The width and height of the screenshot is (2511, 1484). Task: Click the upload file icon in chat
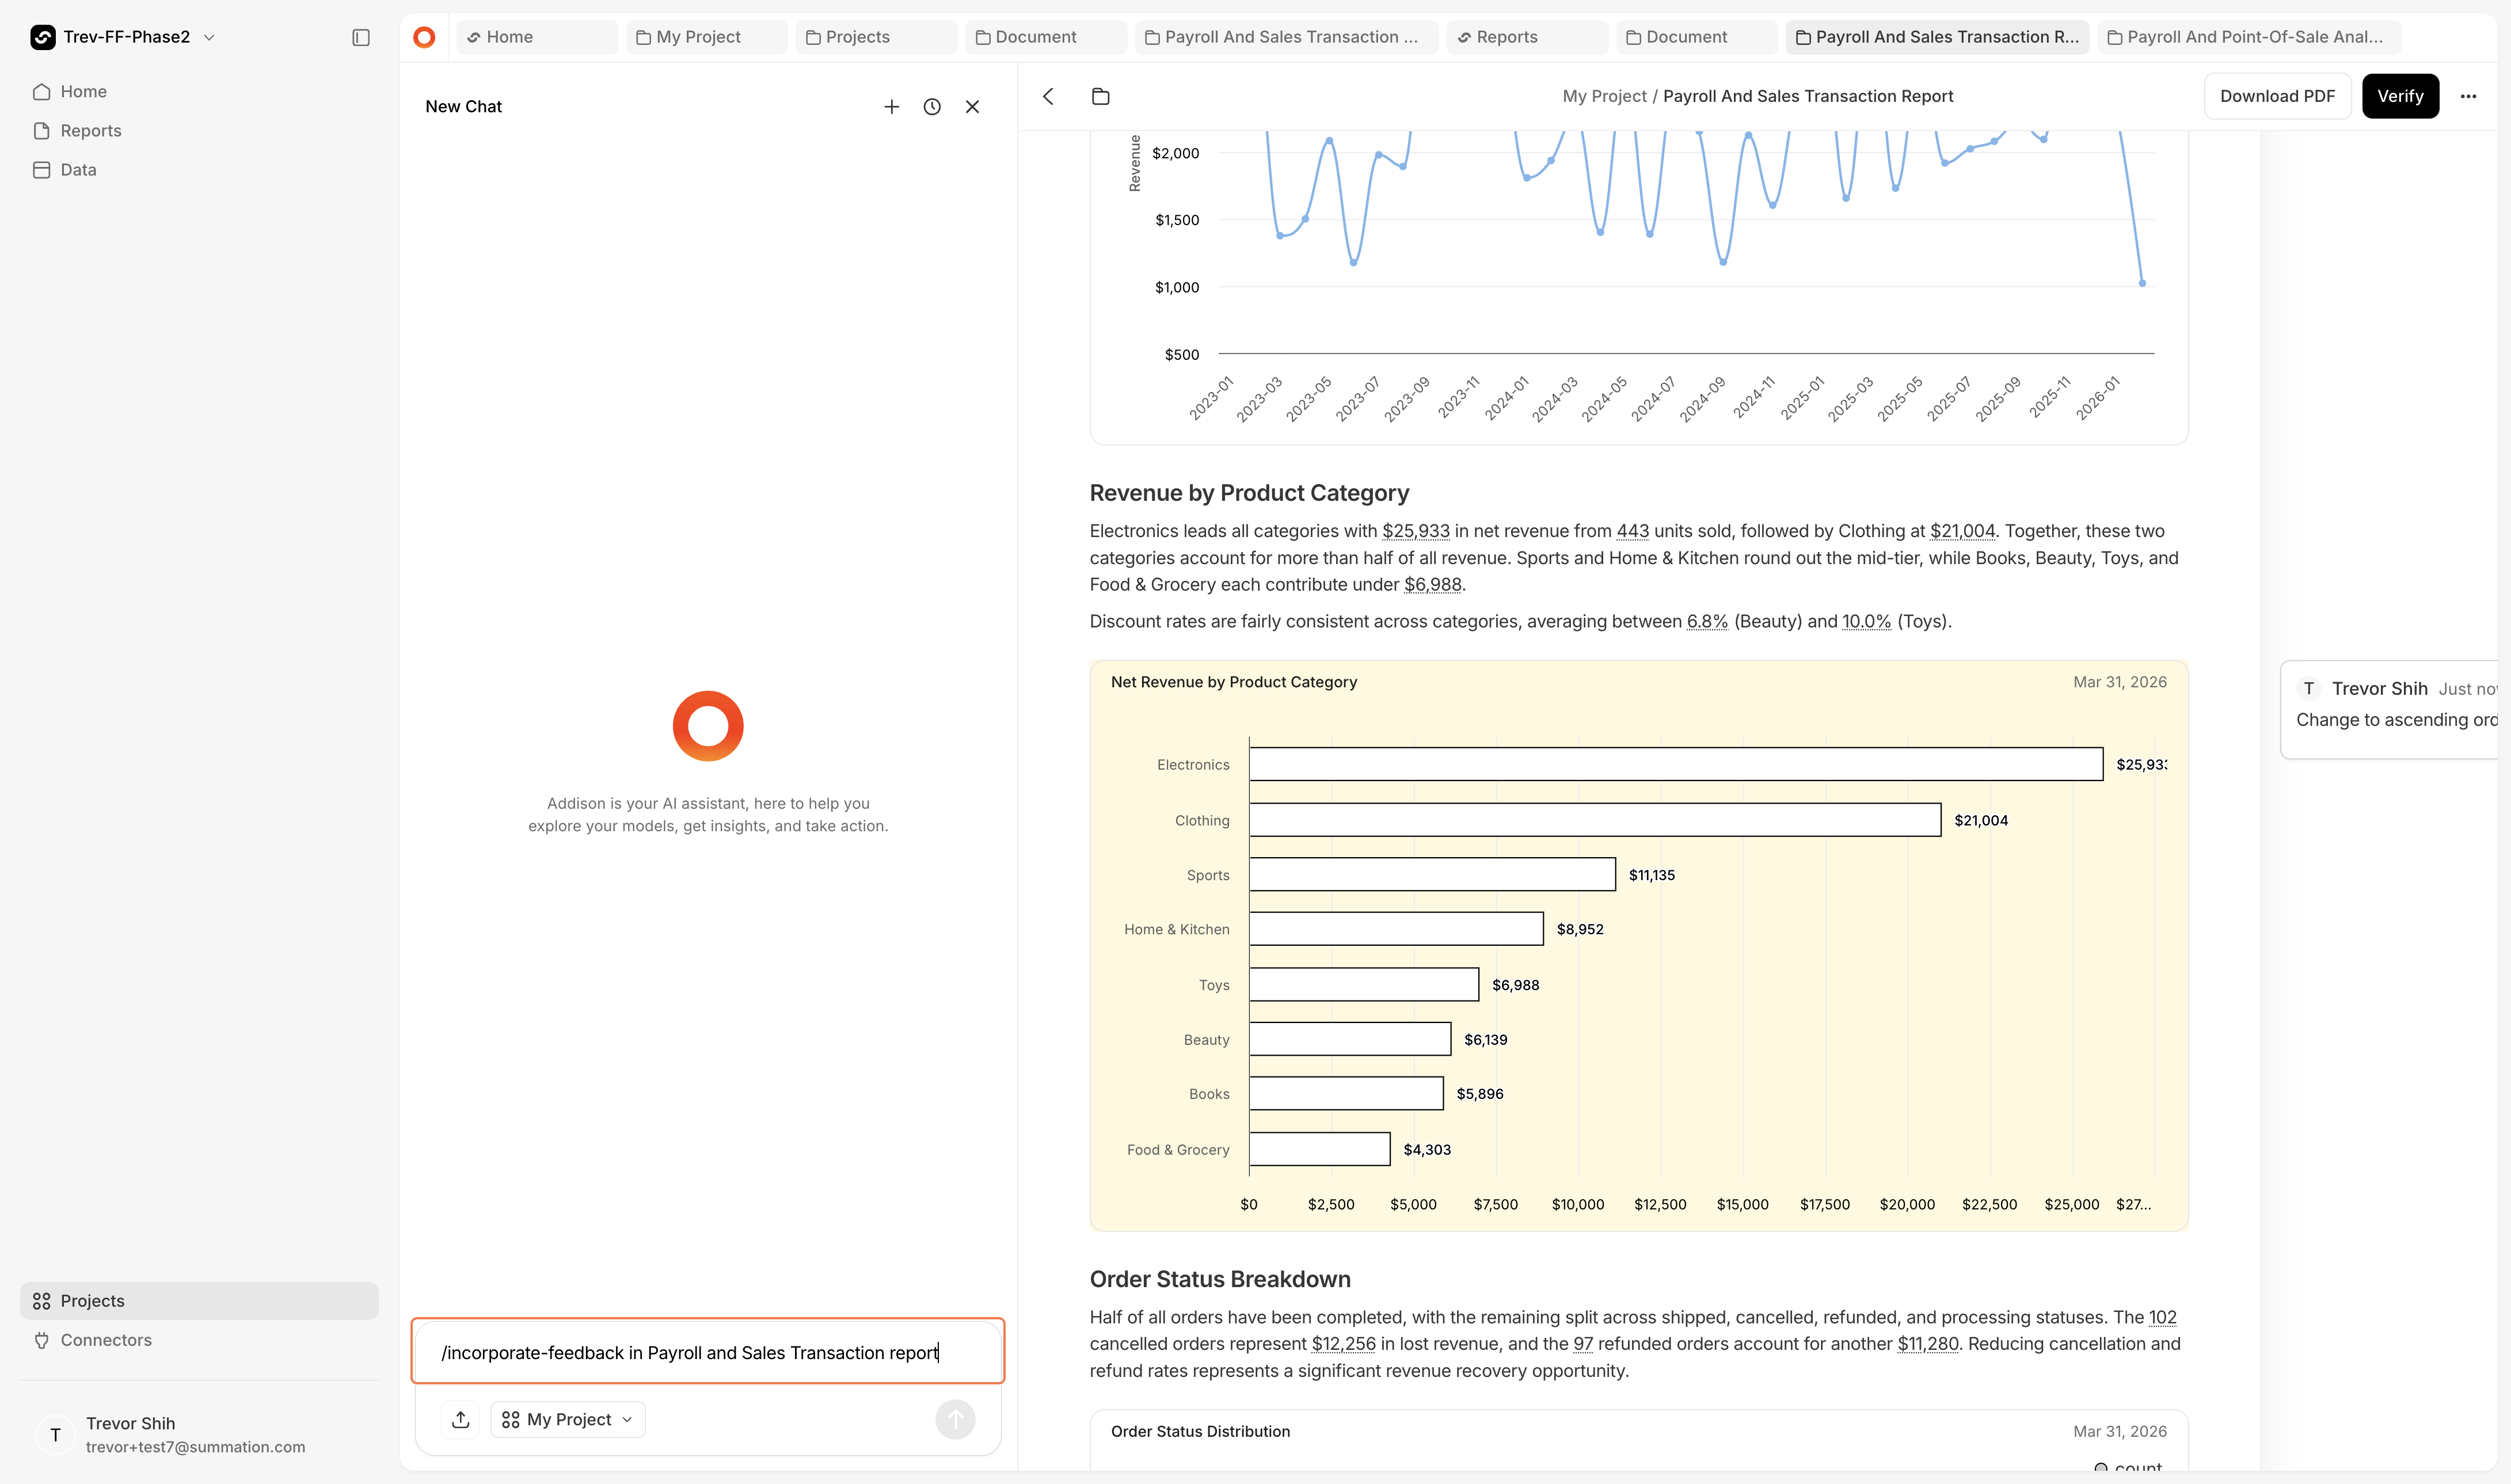(x=461, y=1419)
